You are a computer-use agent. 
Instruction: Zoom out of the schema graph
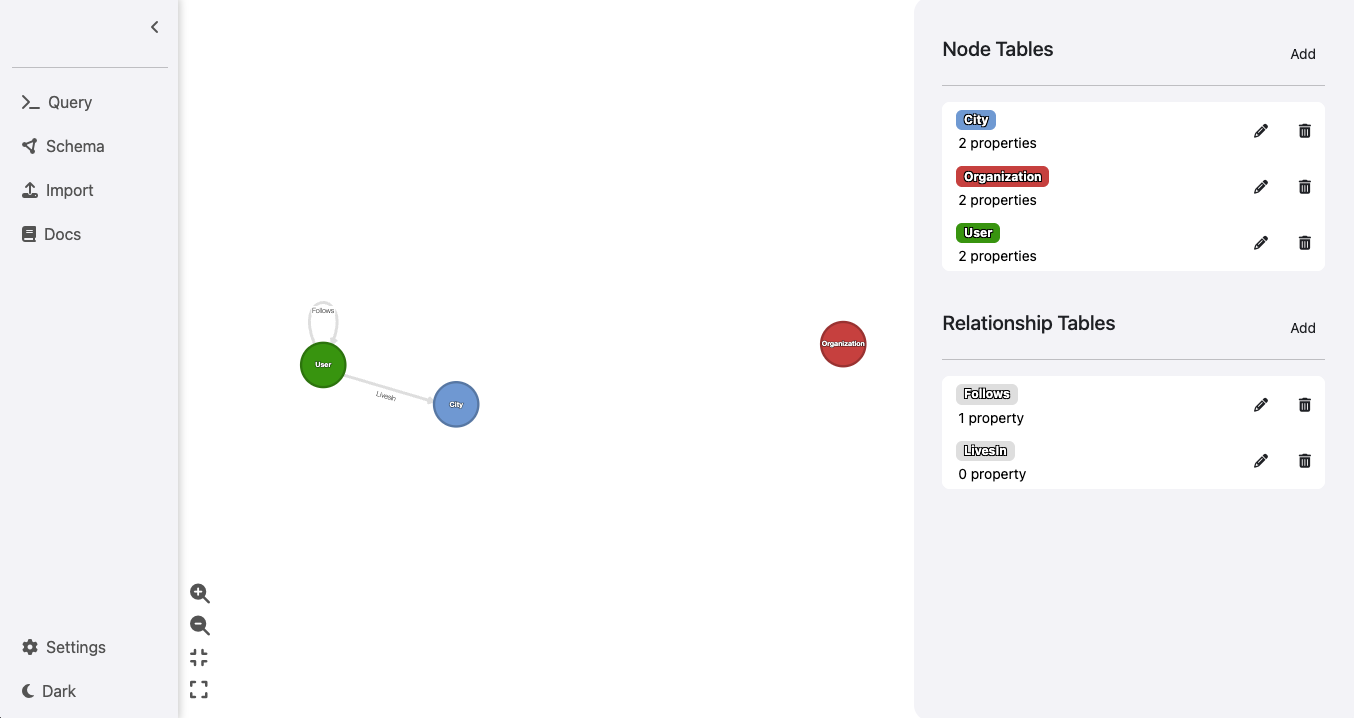coord(200,626)
